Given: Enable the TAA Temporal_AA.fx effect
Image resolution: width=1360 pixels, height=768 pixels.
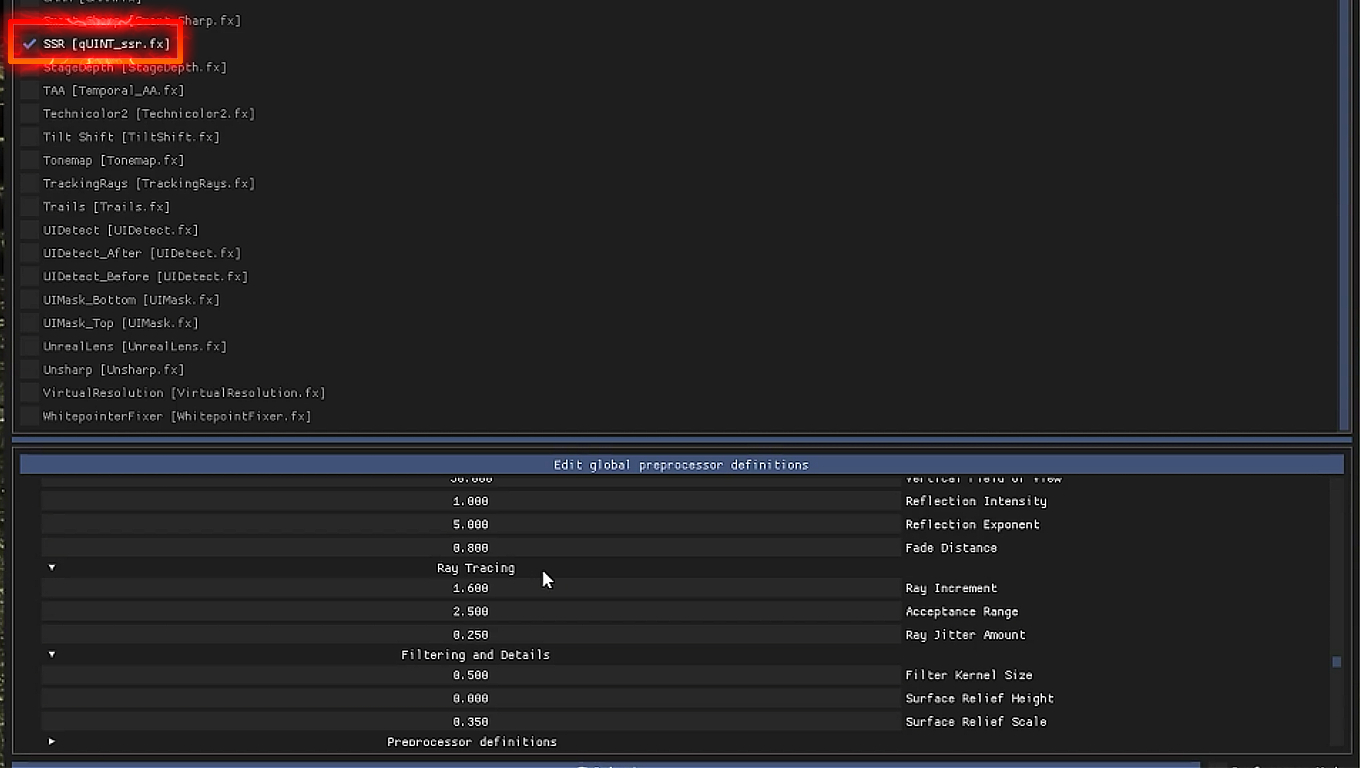Looking at the screenshot, I should (x=30, y=91).
